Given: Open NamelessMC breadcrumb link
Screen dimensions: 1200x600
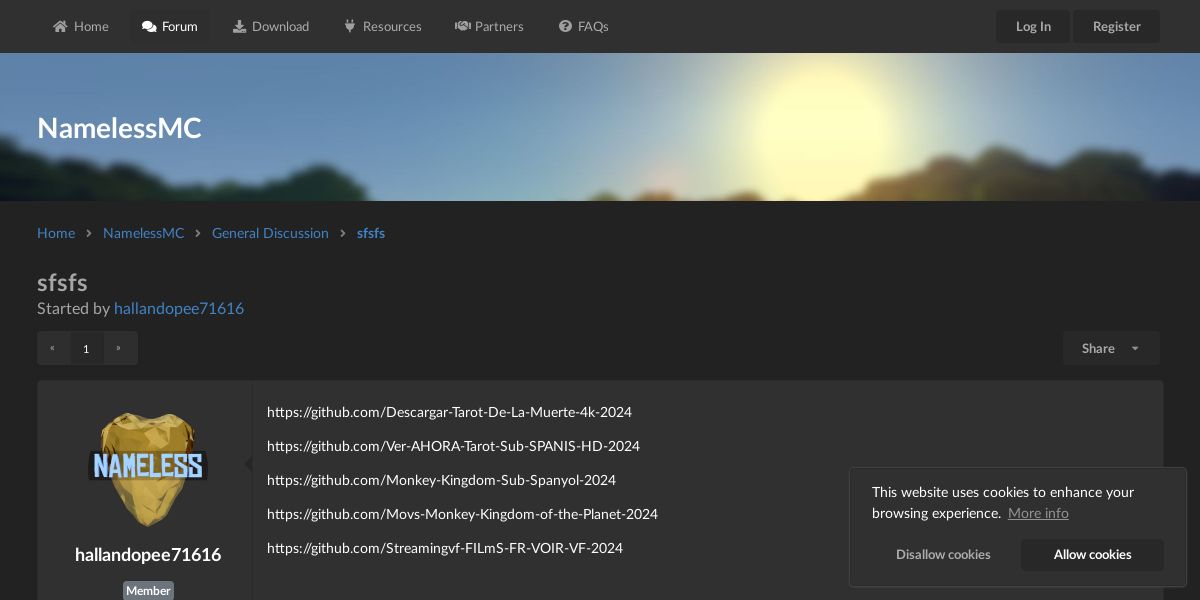Looking at the screenshot, I should coord(143,233).
